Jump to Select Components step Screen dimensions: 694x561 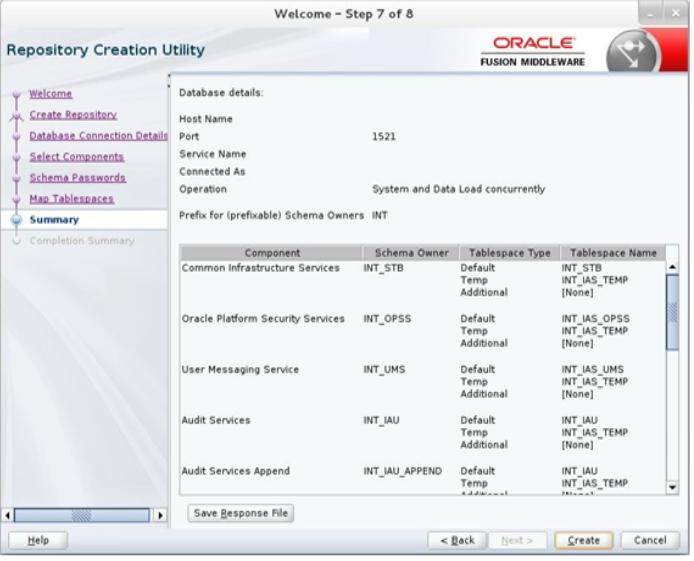(77, 157)
